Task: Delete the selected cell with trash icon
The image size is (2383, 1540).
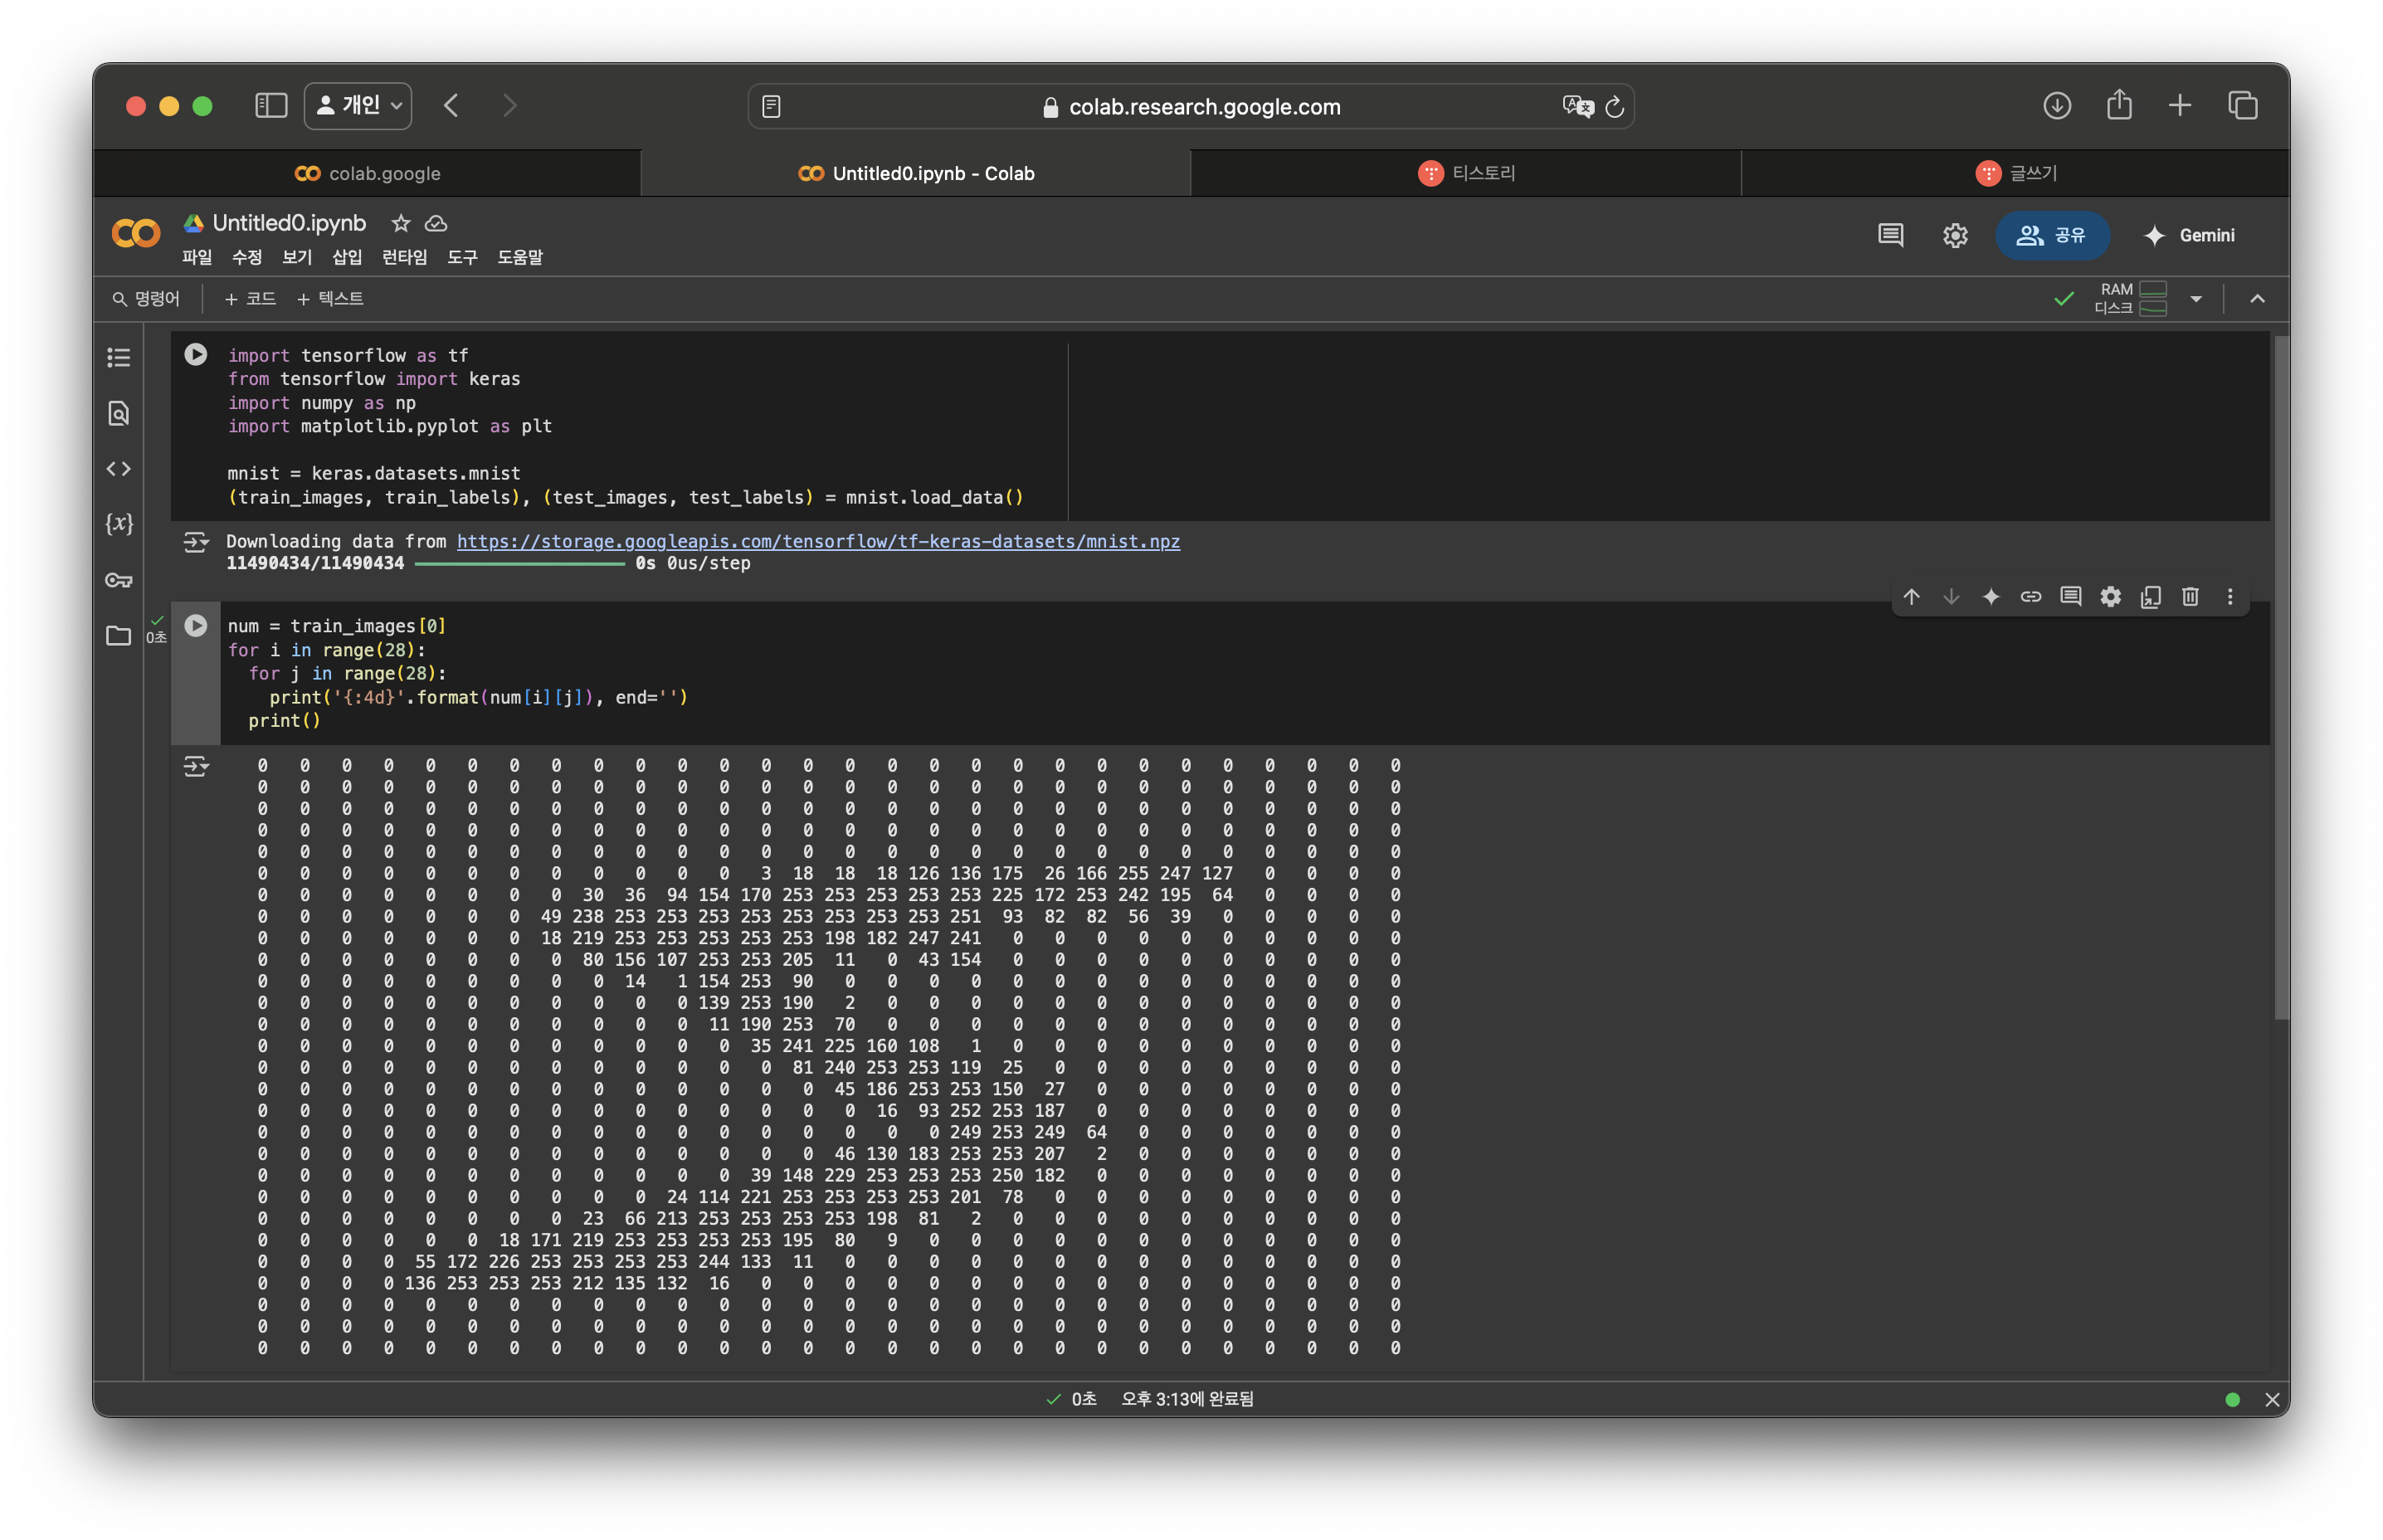Action: 2190,597
